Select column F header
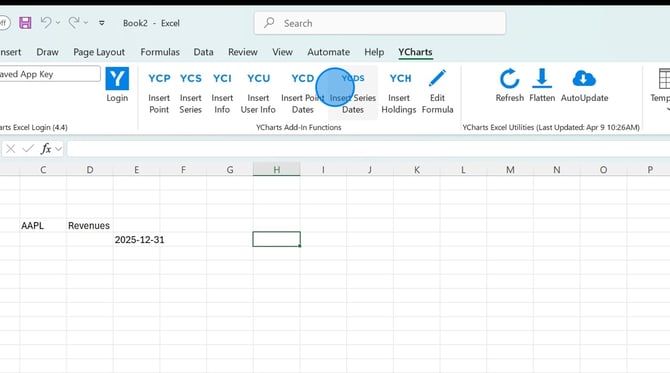The width and height of the screenshot is (670, 373). coord(183,170)
